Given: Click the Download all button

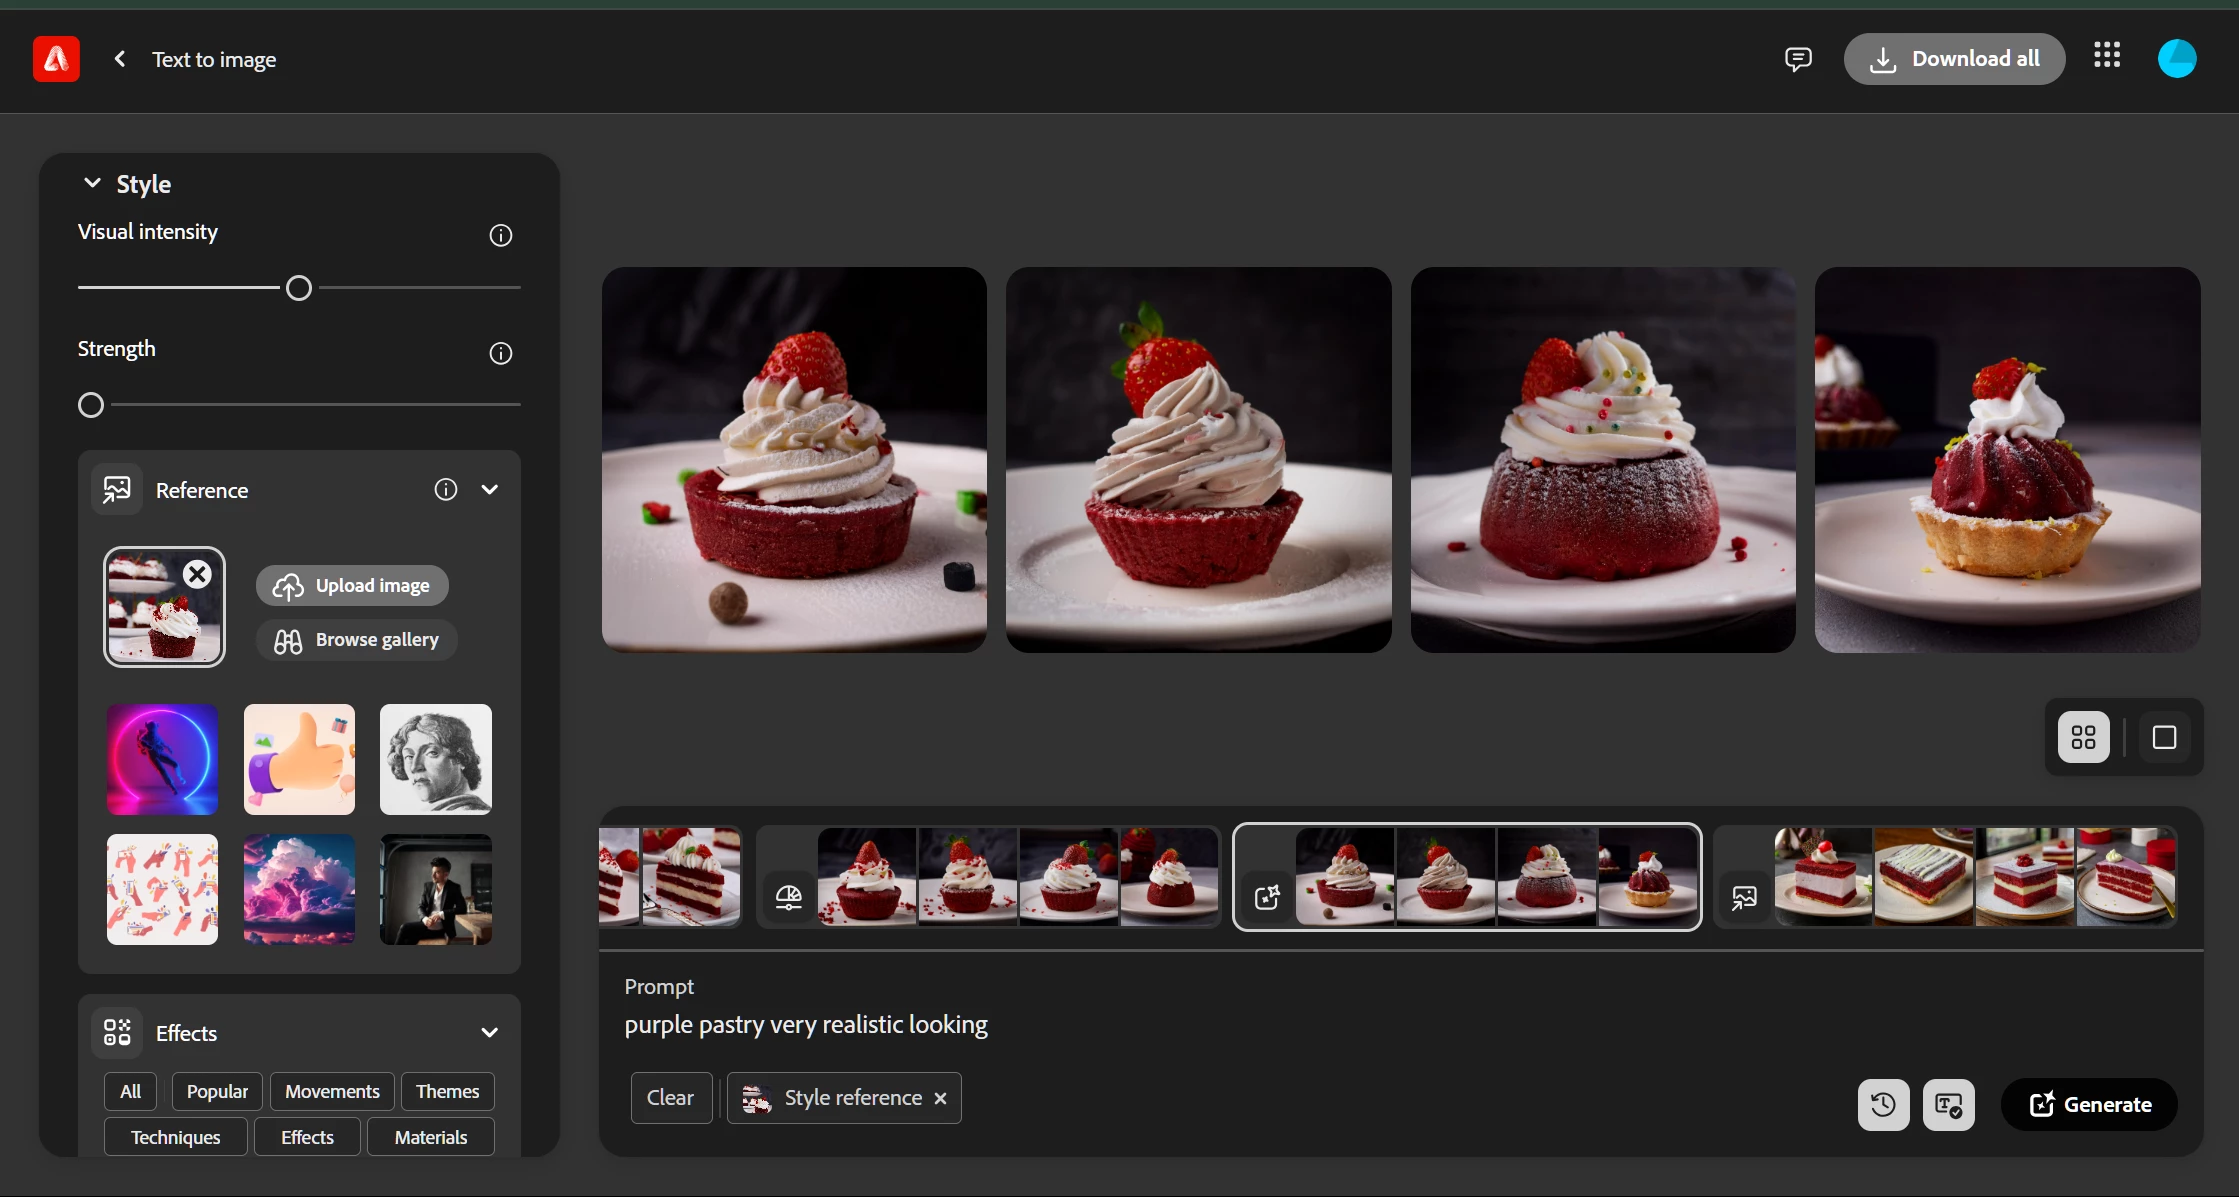Looking at the screenshot, I should click(x=1954, y=59).
